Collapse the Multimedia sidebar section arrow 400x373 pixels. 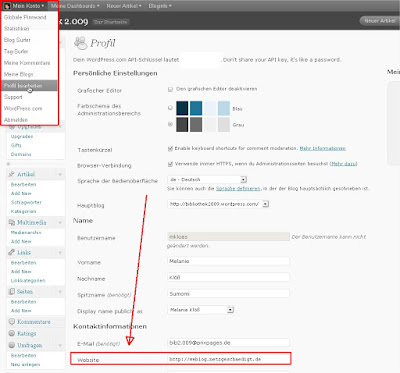[60, 222]
